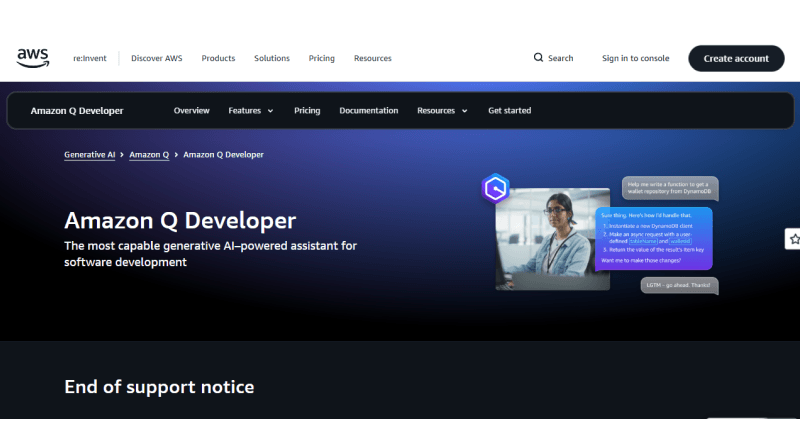Click the 'Amazon Q Developer' hero heading
The image size is (800, 445).
[180, 220]
